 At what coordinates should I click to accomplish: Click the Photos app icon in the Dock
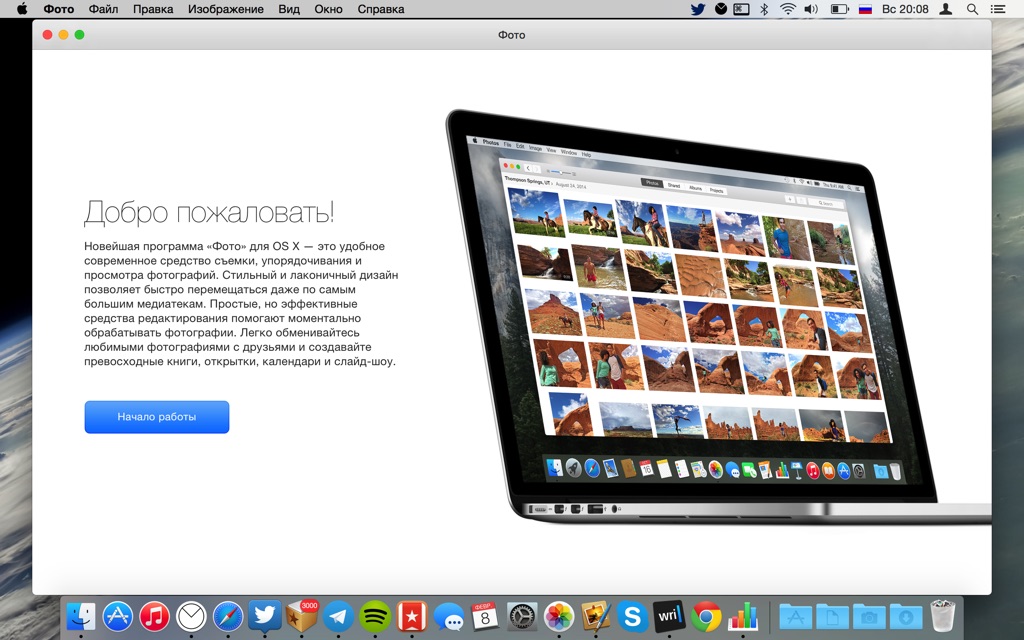coord(559,616)
